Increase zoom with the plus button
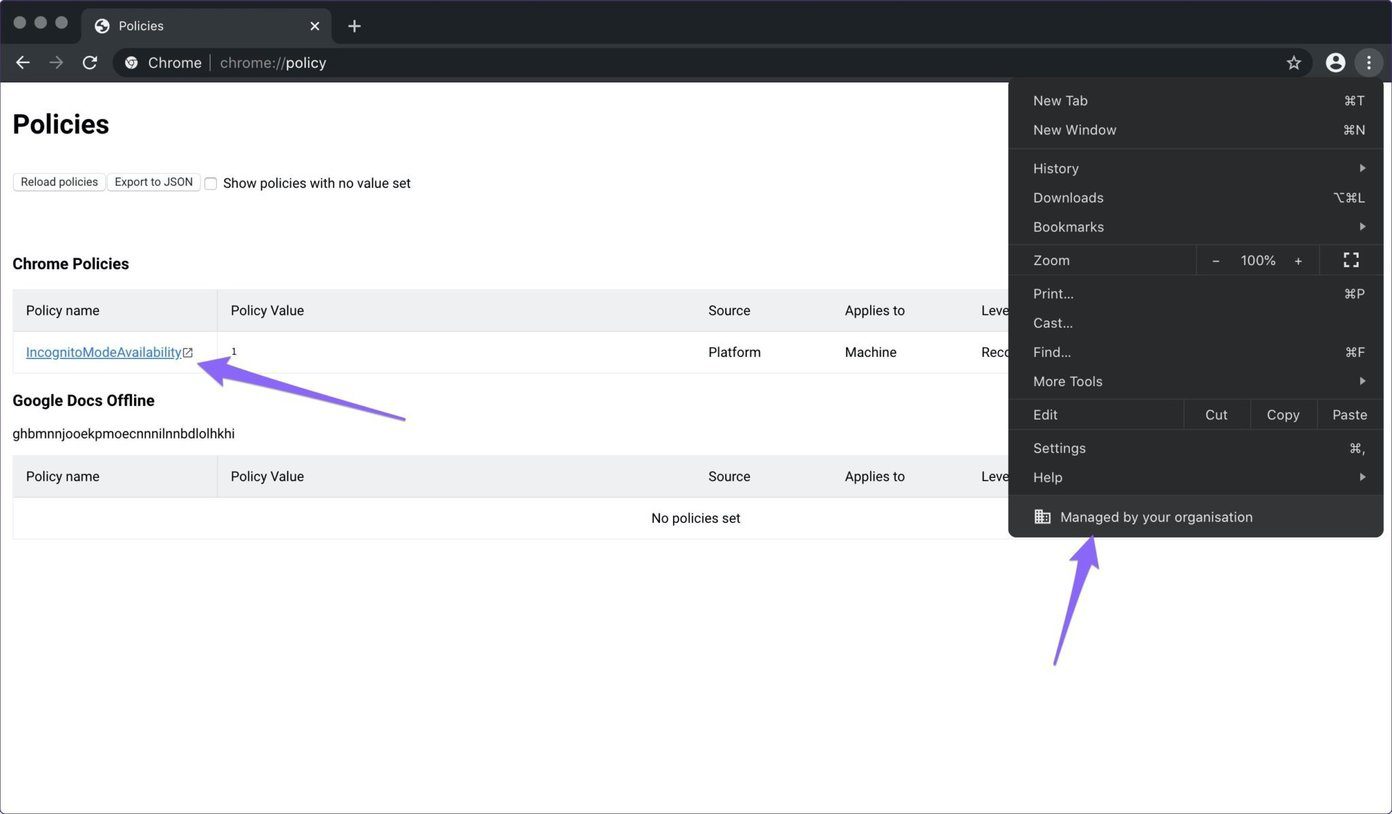 1298,260
